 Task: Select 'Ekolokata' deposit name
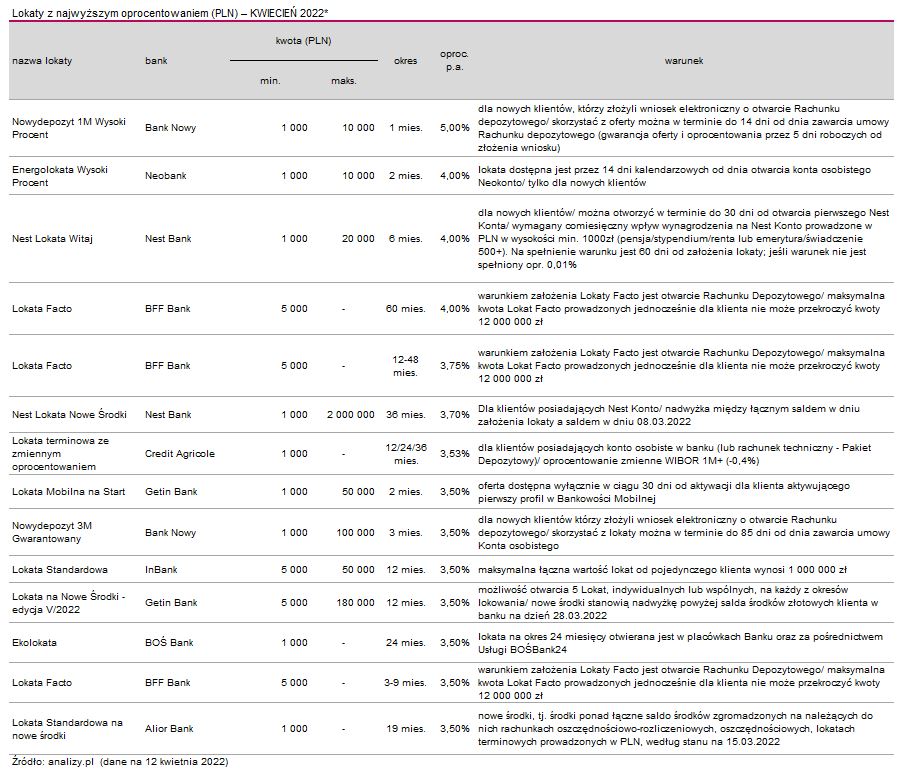pyautogui.click(x=34, y=643)
